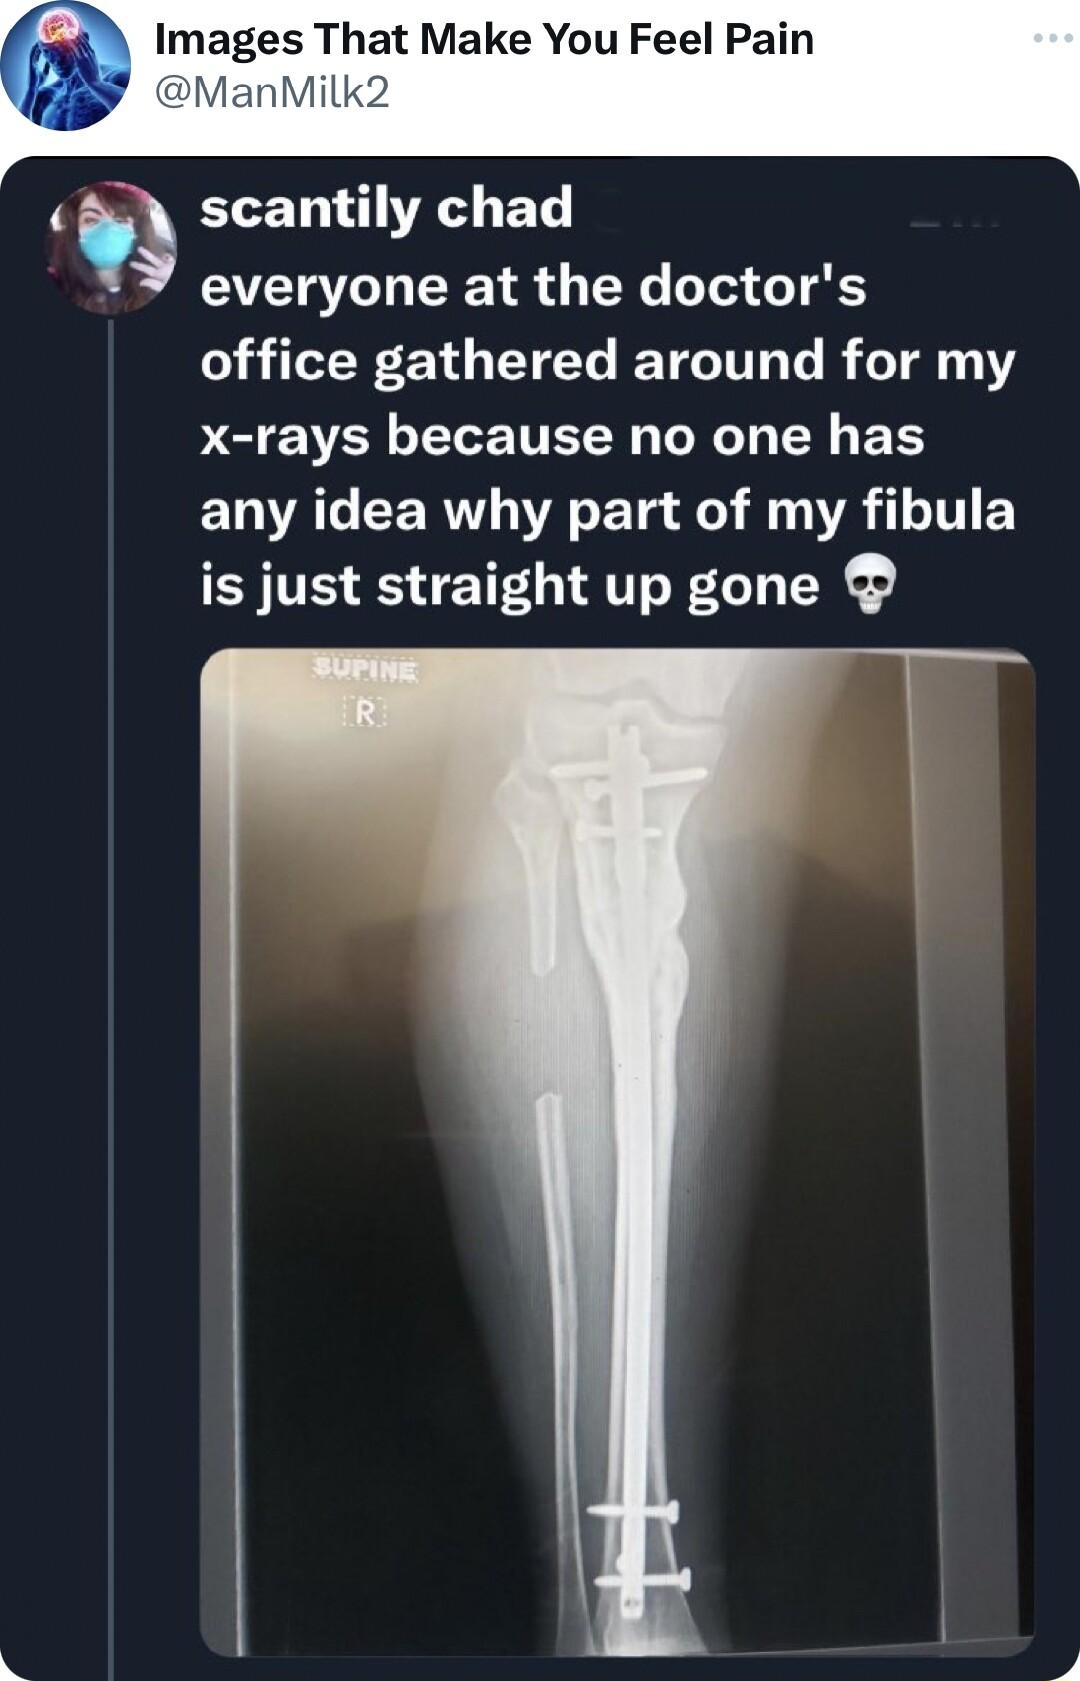Click the scantily chad masked profile picture
The width and height of the screenshot is (1080, 1681).
(x=112, y=248)
